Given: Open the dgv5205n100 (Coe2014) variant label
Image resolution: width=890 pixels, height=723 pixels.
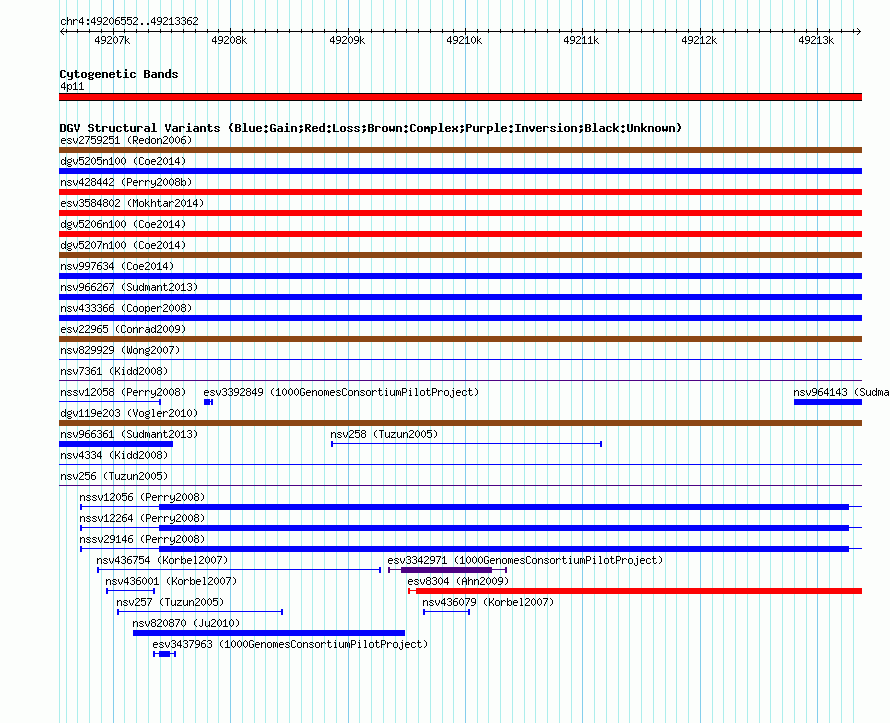Looking at the screenshot, I should tap(123, 161).
